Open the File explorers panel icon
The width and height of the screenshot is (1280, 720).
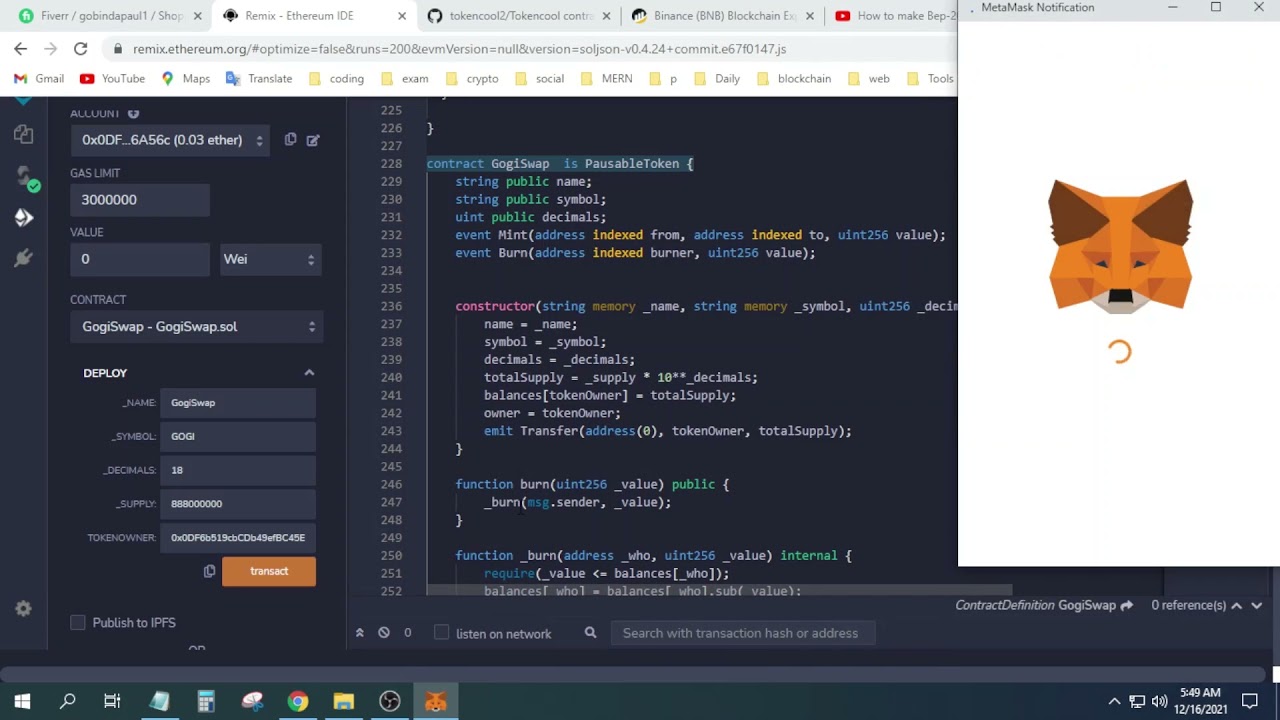(24, 134)
